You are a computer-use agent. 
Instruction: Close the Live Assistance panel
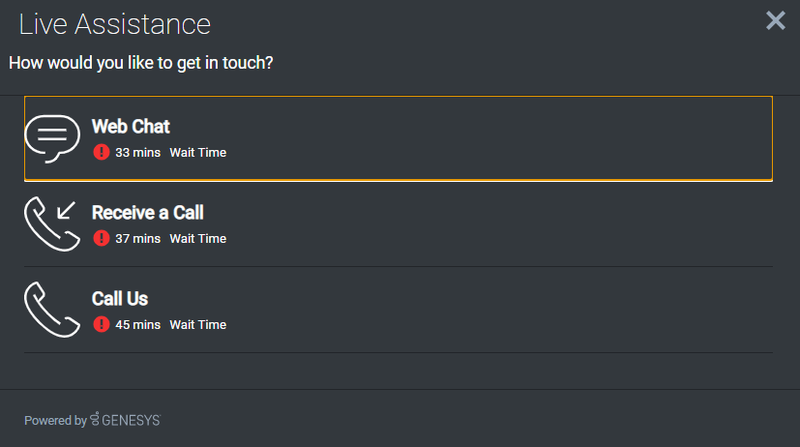point(776,20)
